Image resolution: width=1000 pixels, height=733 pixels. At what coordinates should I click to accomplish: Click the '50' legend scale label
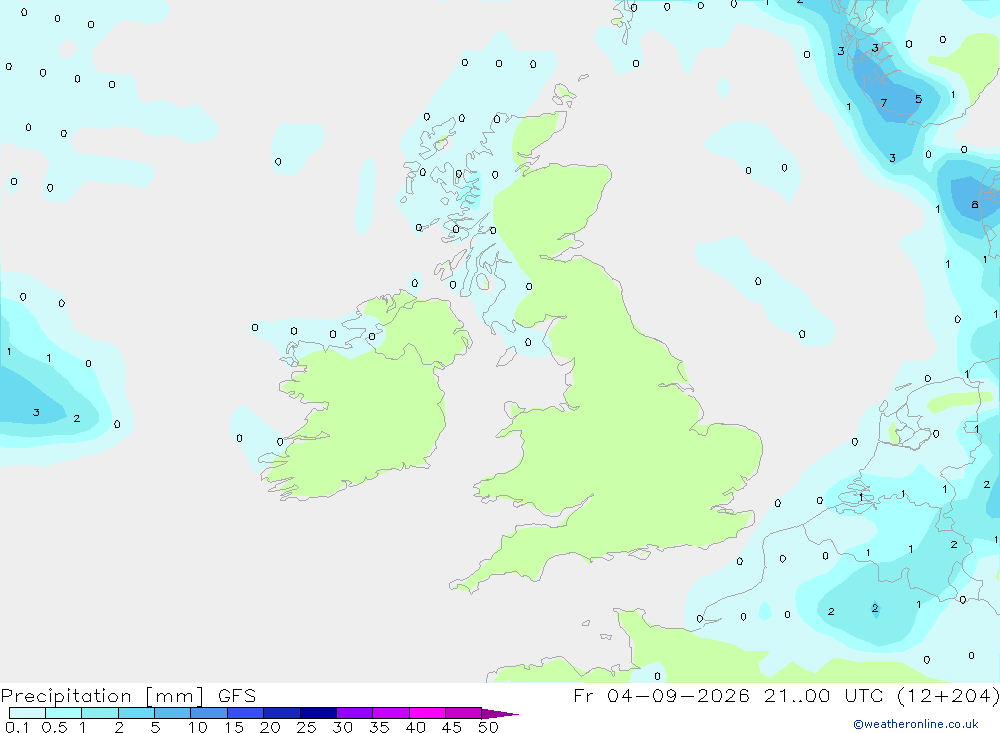[488, 727]
